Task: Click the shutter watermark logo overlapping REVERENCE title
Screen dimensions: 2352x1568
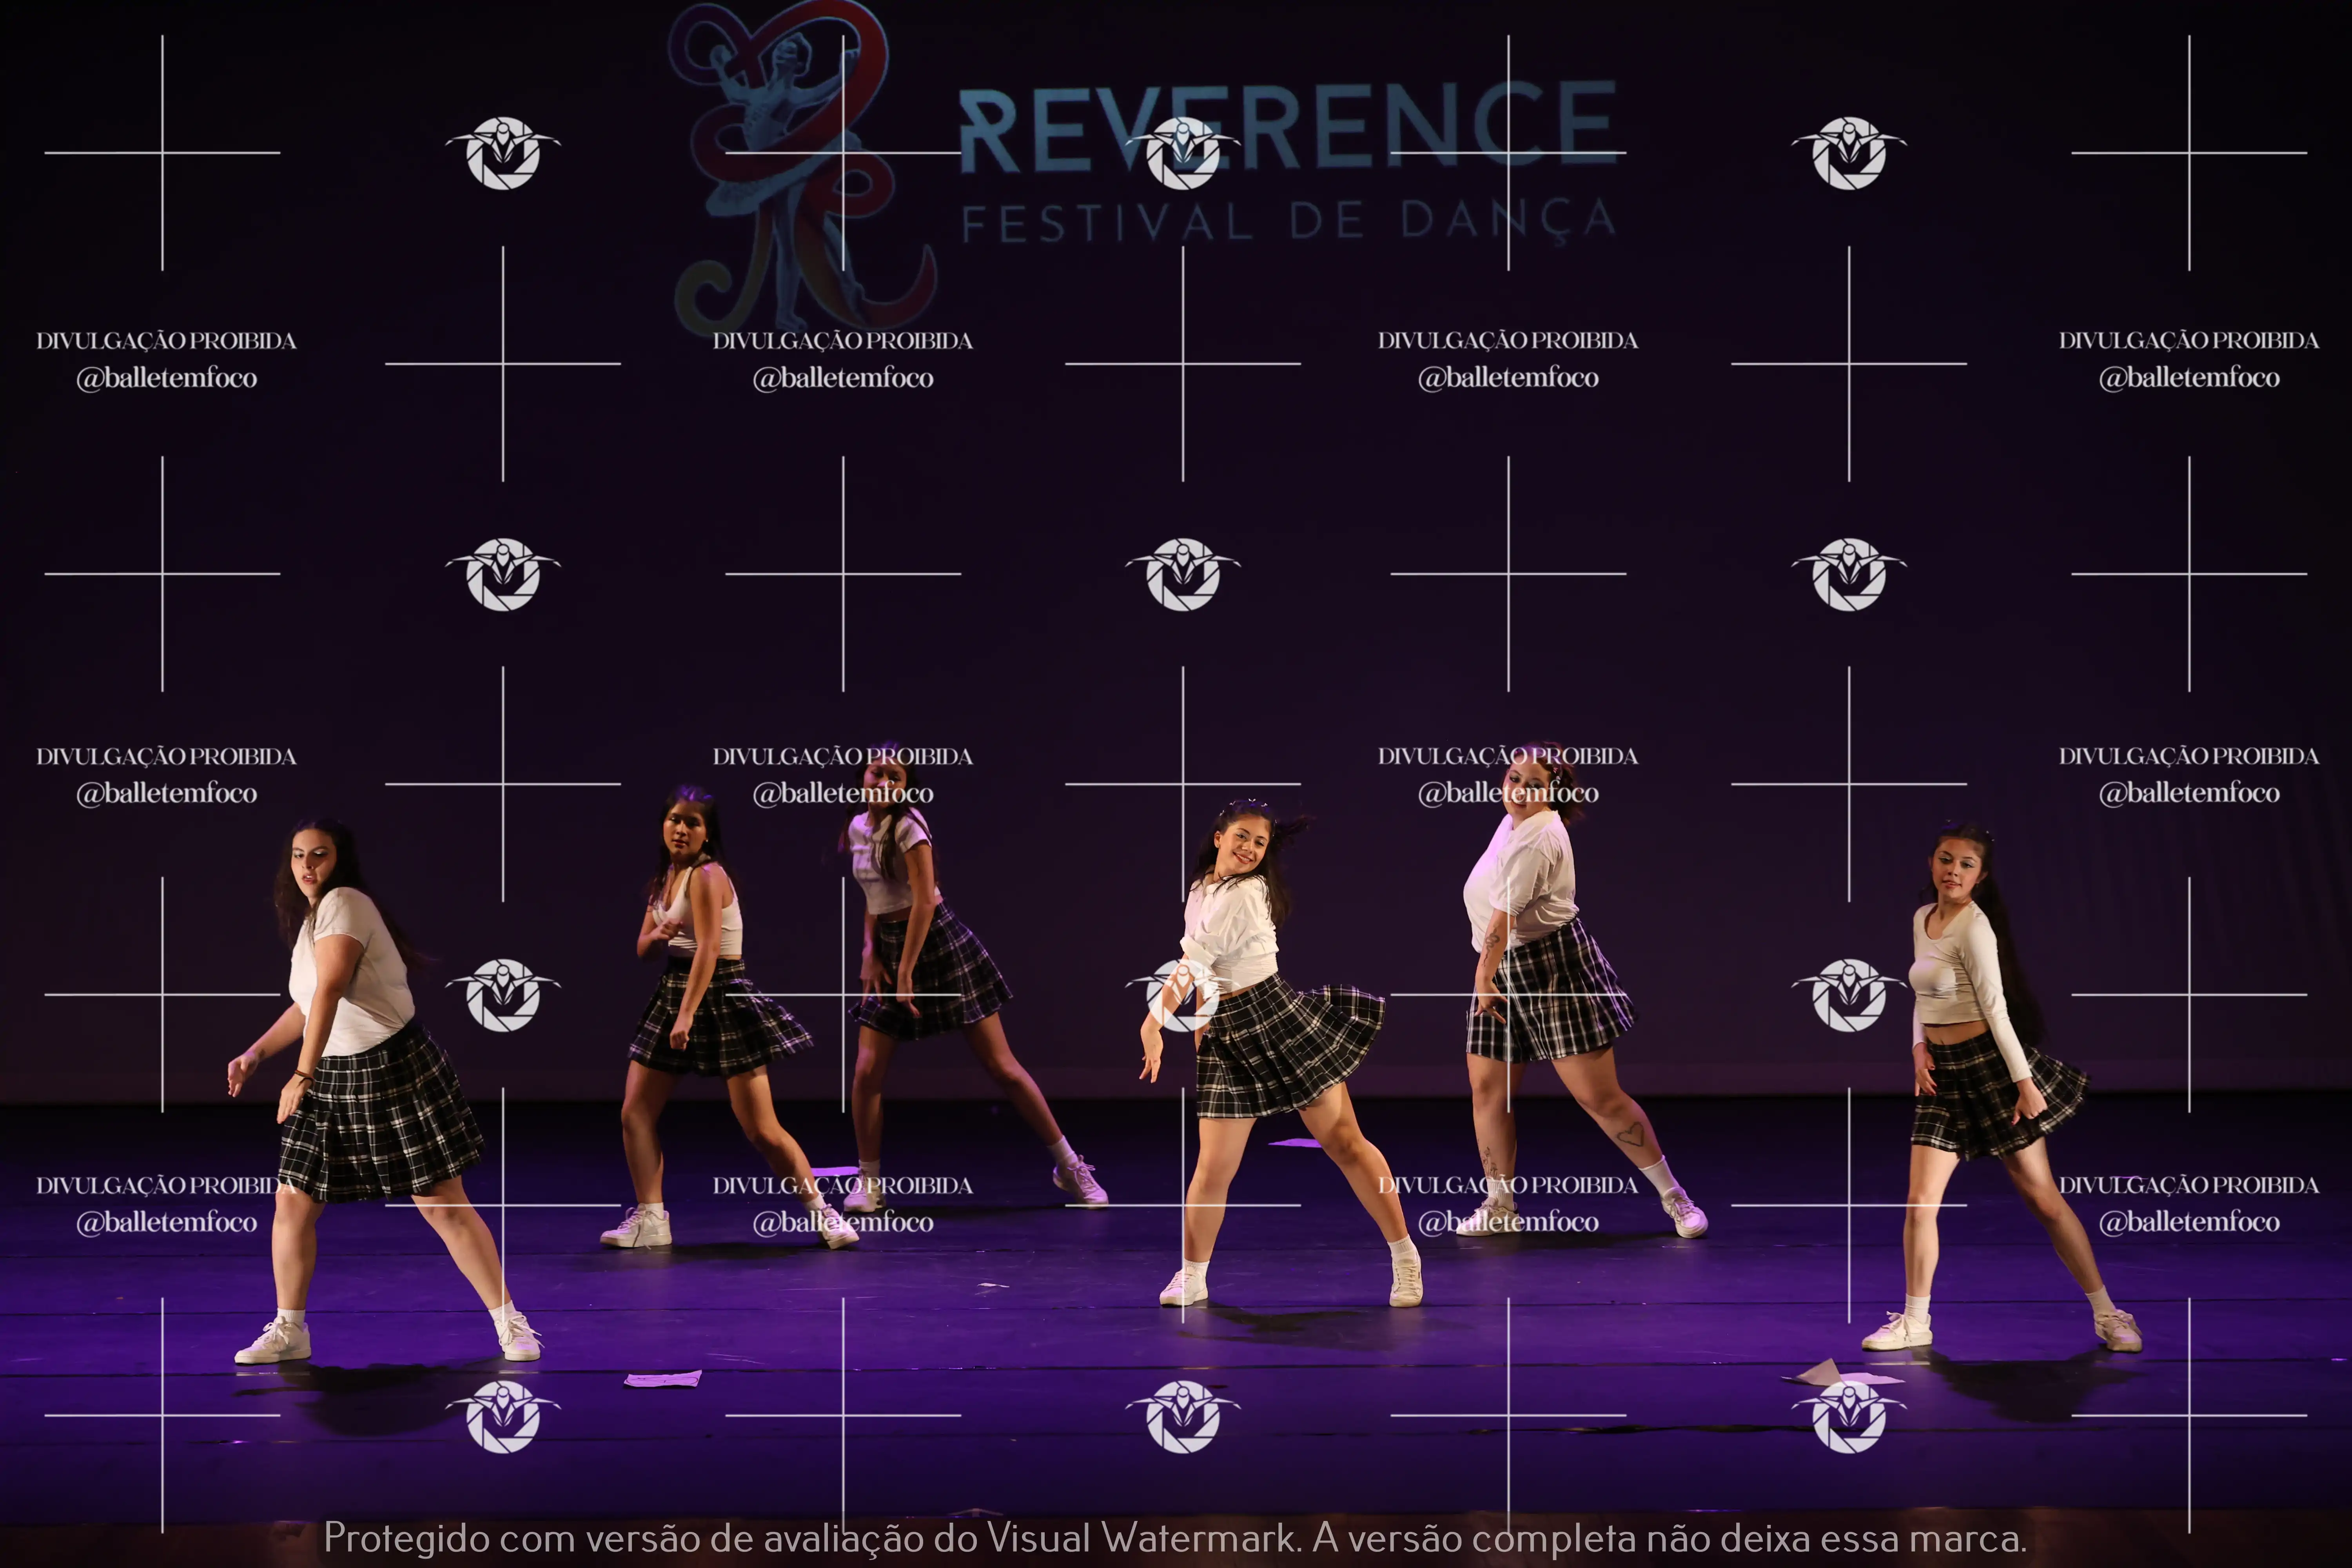Action: tap(1183, 153)
